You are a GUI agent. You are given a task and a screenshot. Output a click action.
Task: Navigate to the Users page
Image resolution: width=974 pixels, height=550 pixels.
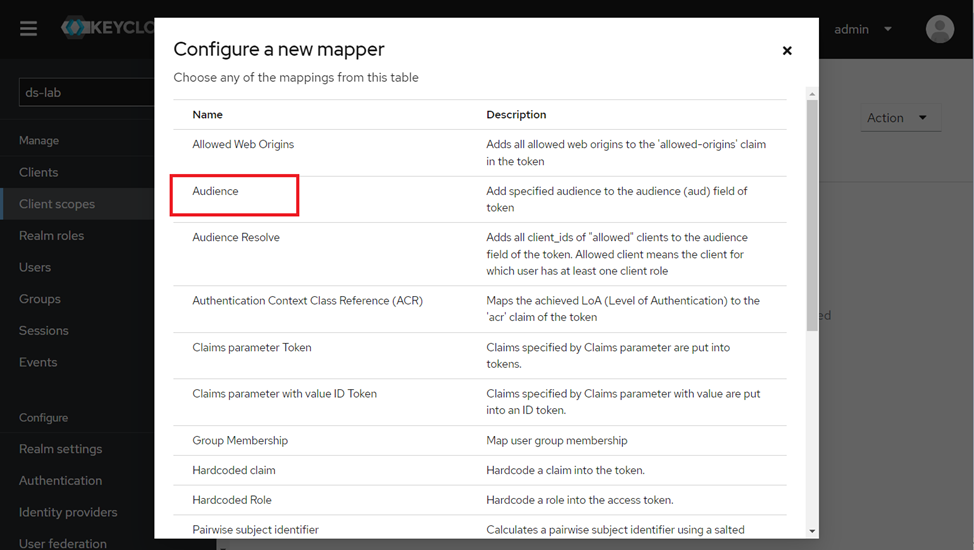pos(35,267)
